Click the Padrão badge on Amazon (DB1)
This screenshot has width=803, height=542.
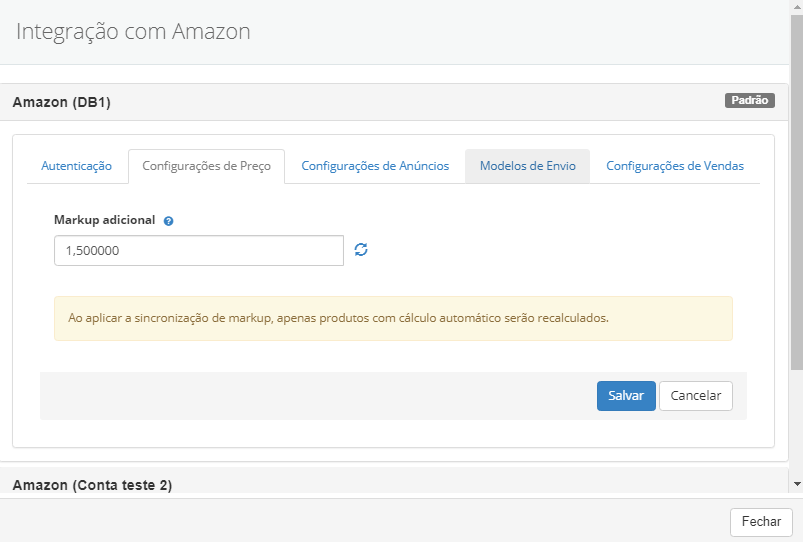click(749, 100)
